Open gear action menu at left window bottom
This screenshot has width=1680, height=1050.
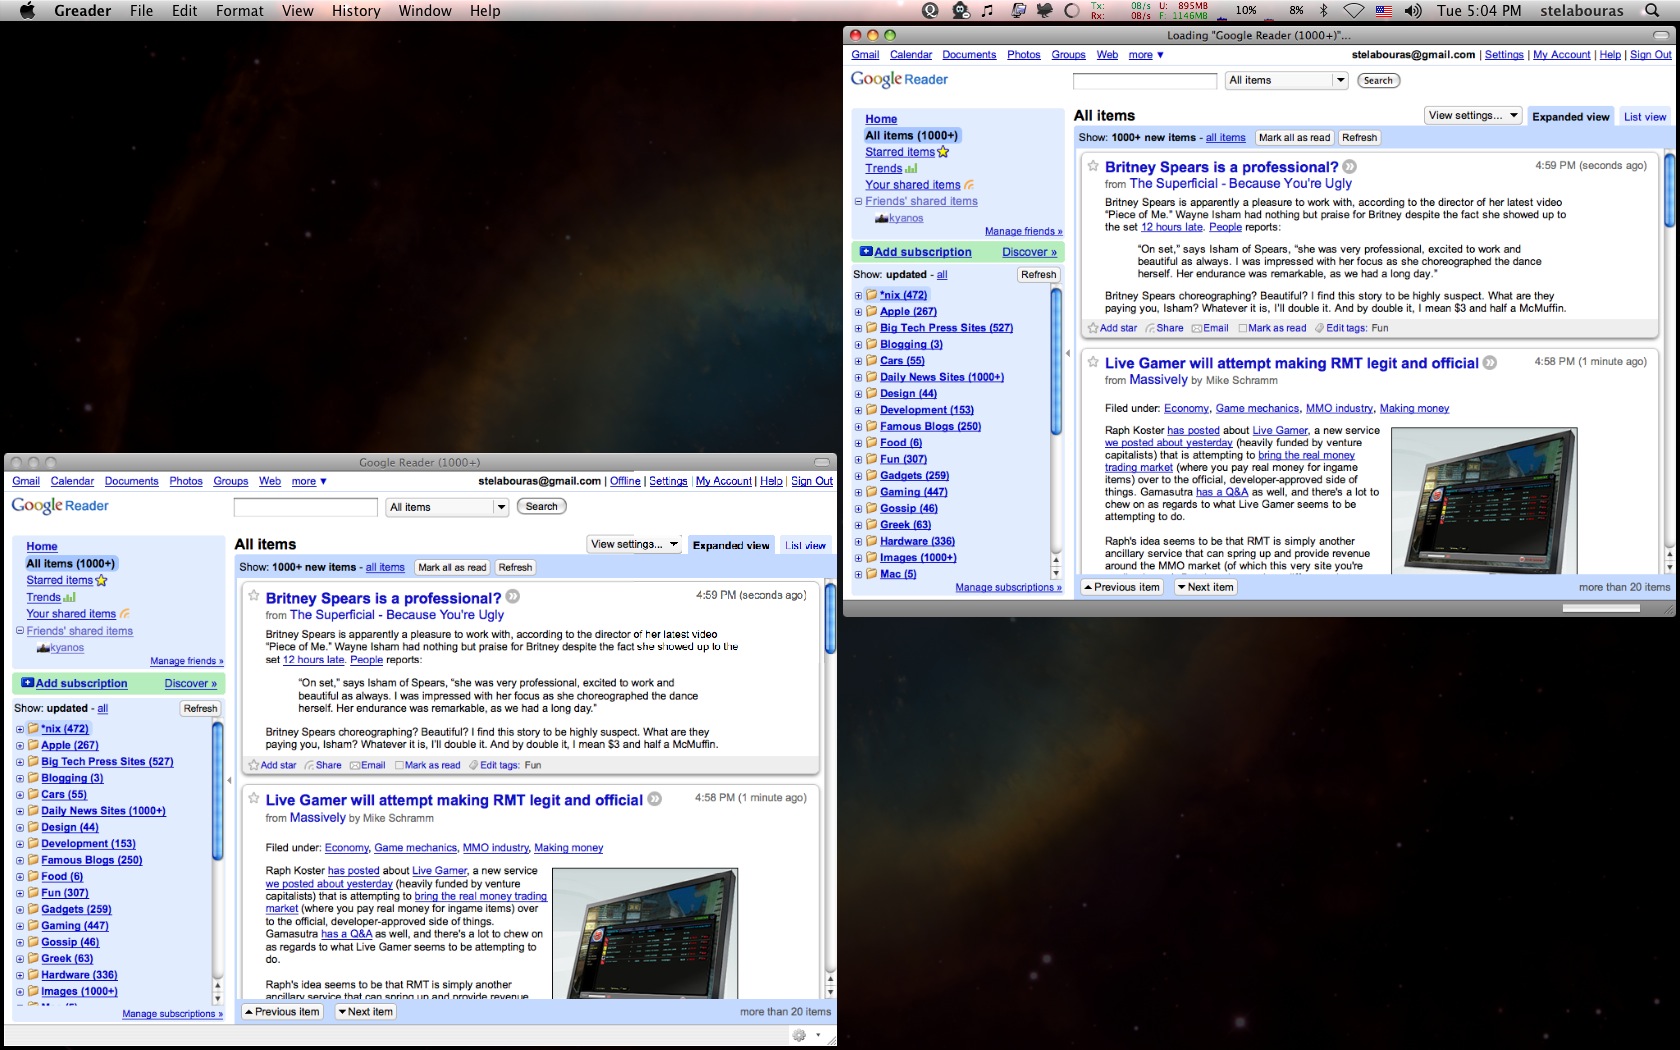click(805, 1035)
